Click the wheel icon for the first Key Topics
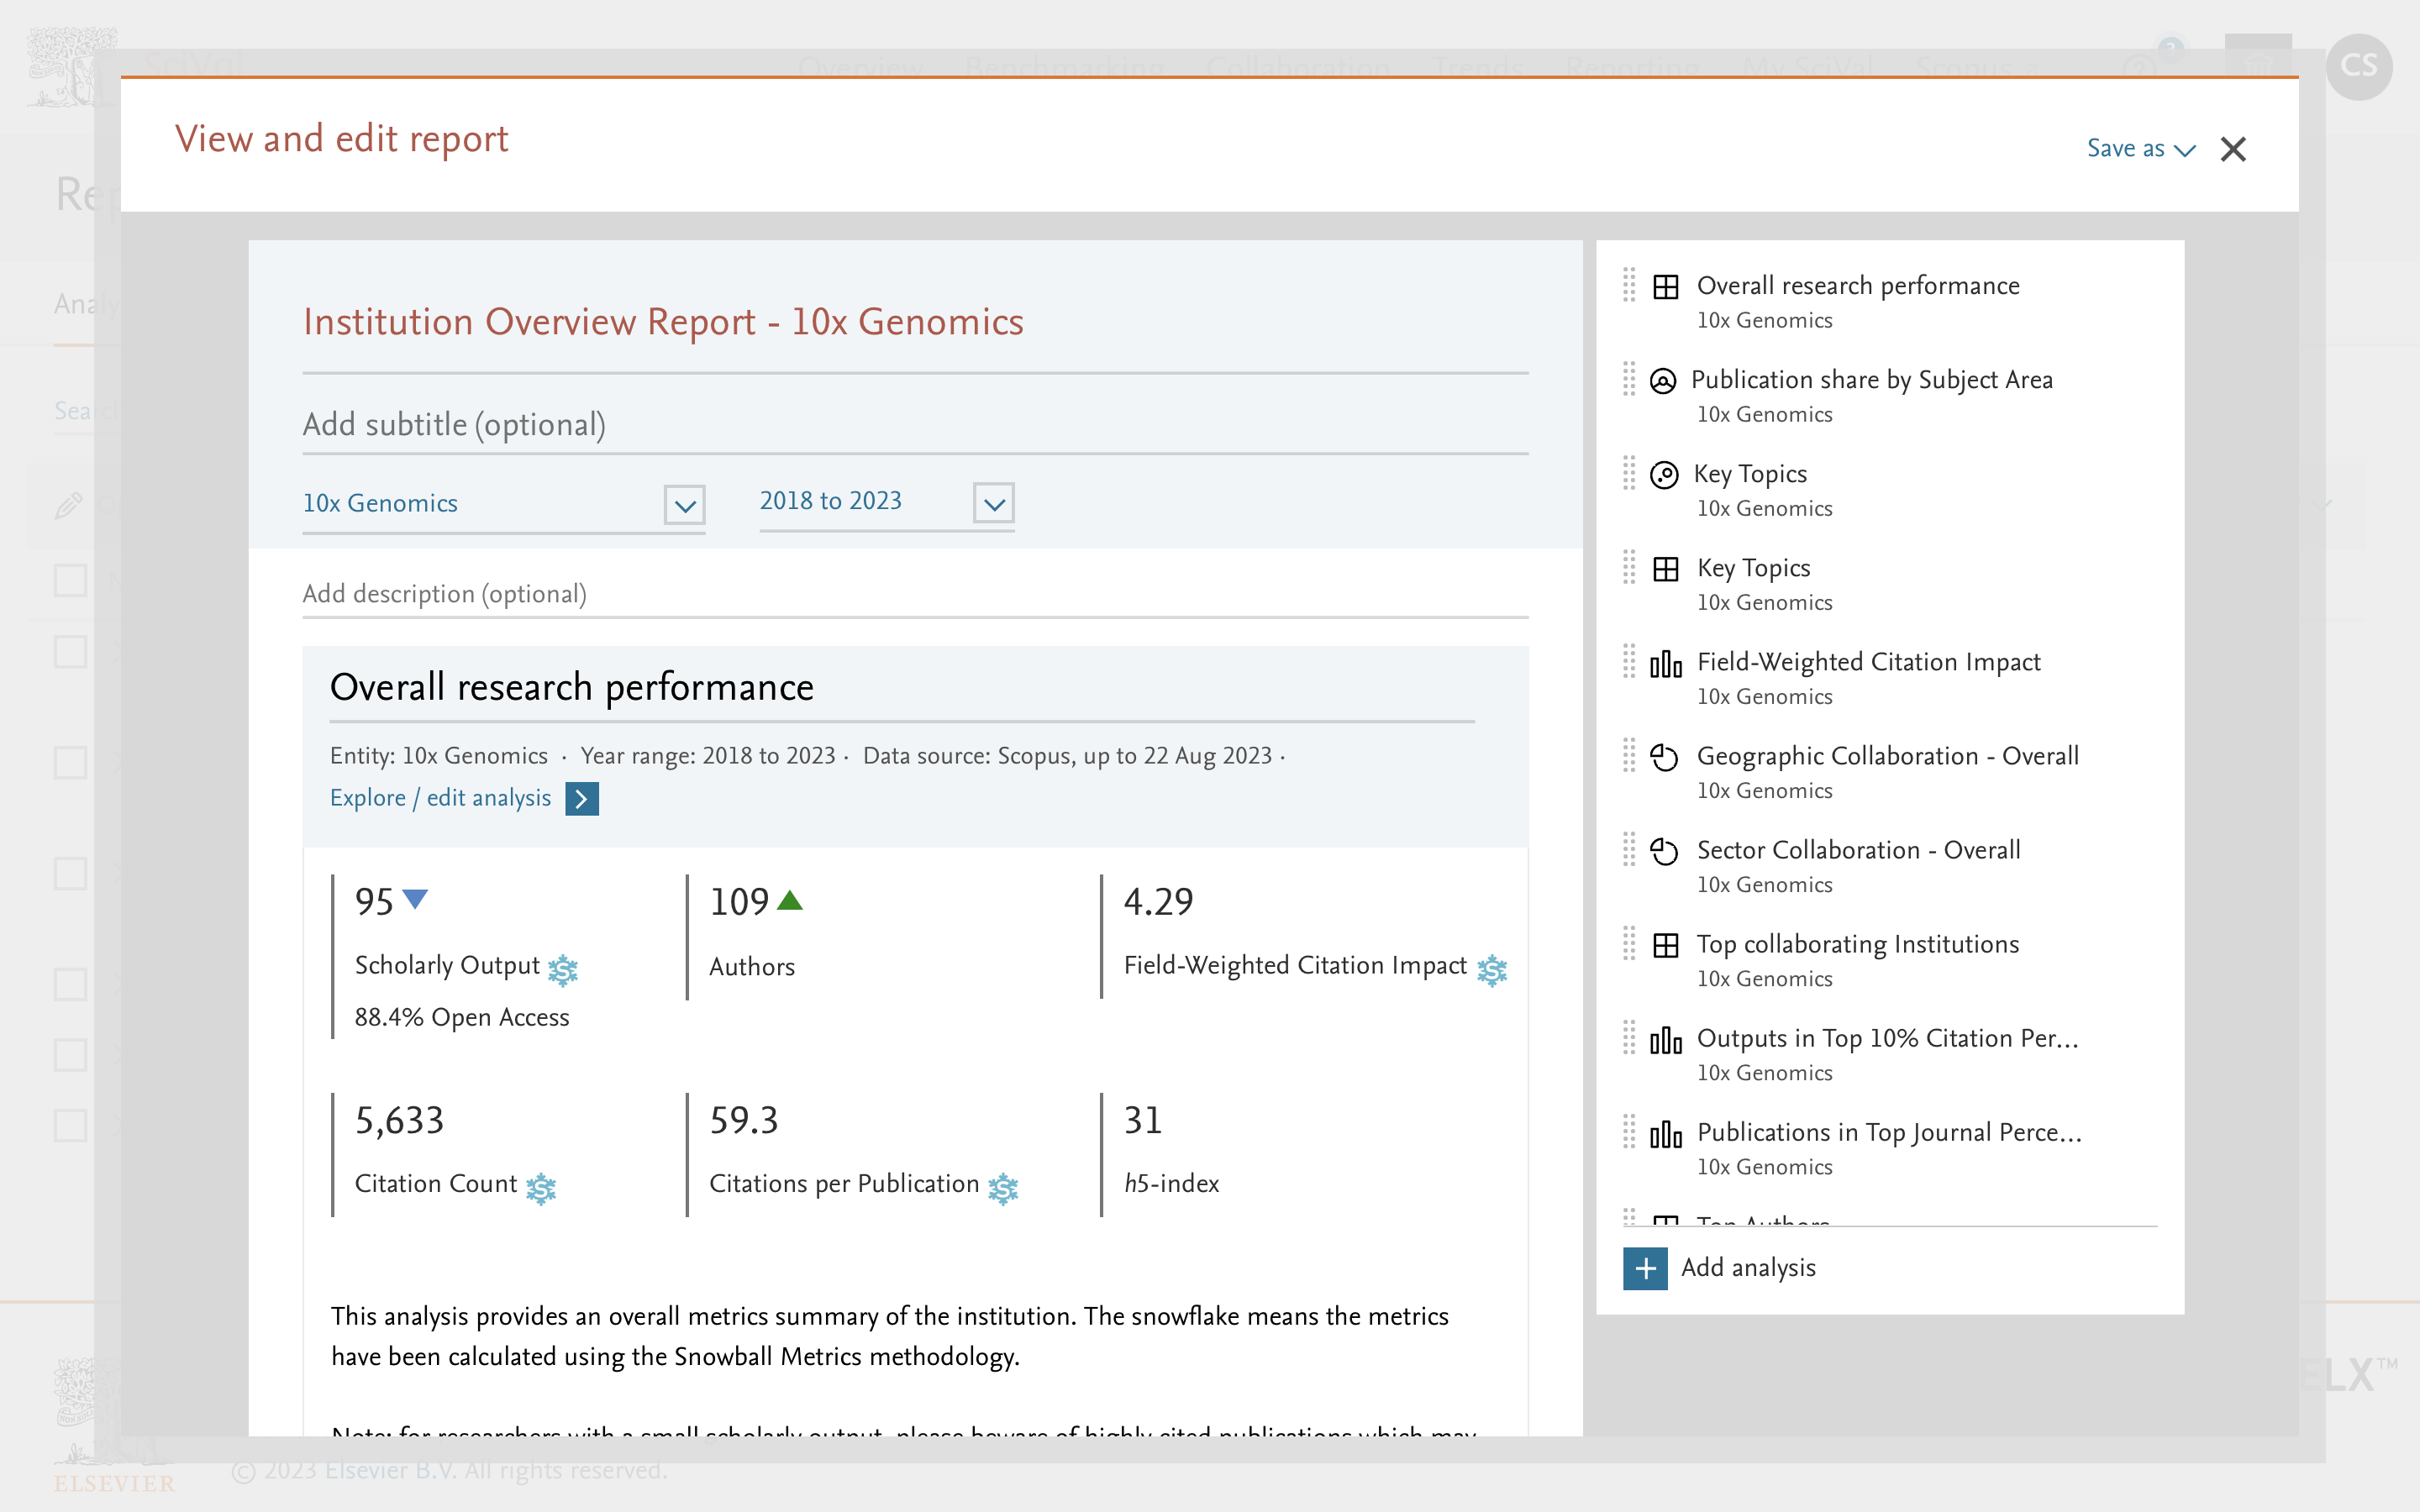This screenshot has height=1512, width=2420. [1664, 475]
